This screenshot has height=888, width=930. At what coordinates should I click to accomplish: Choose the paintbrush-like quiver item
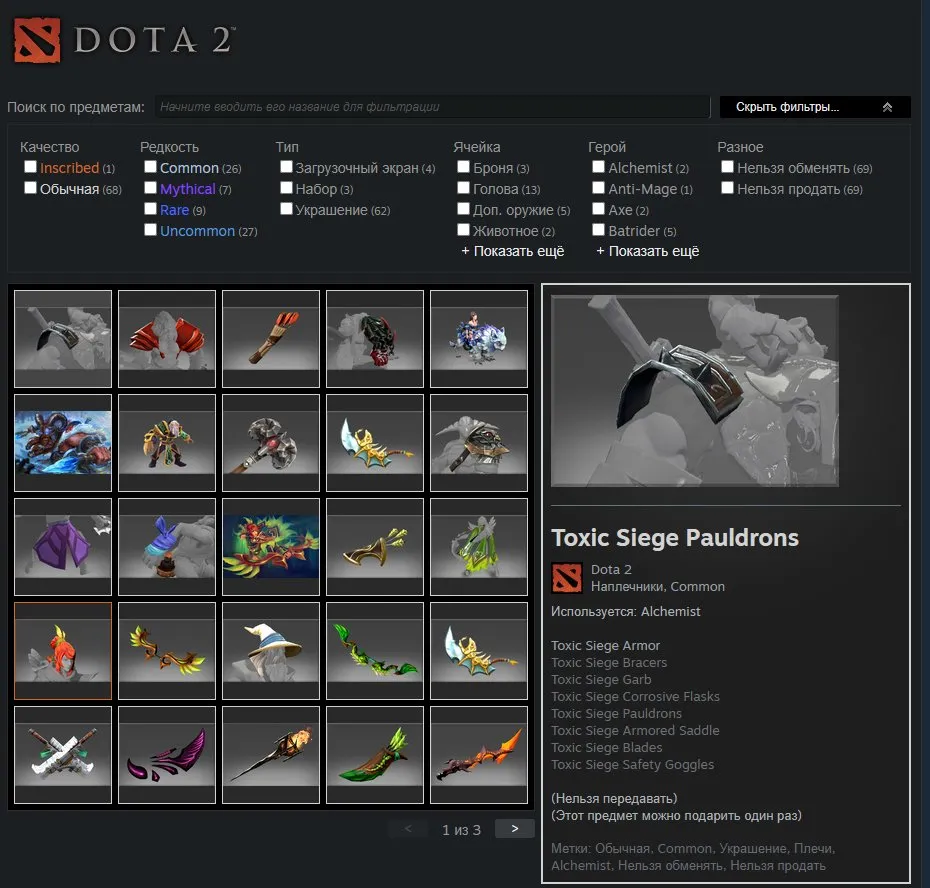[270, 339]
